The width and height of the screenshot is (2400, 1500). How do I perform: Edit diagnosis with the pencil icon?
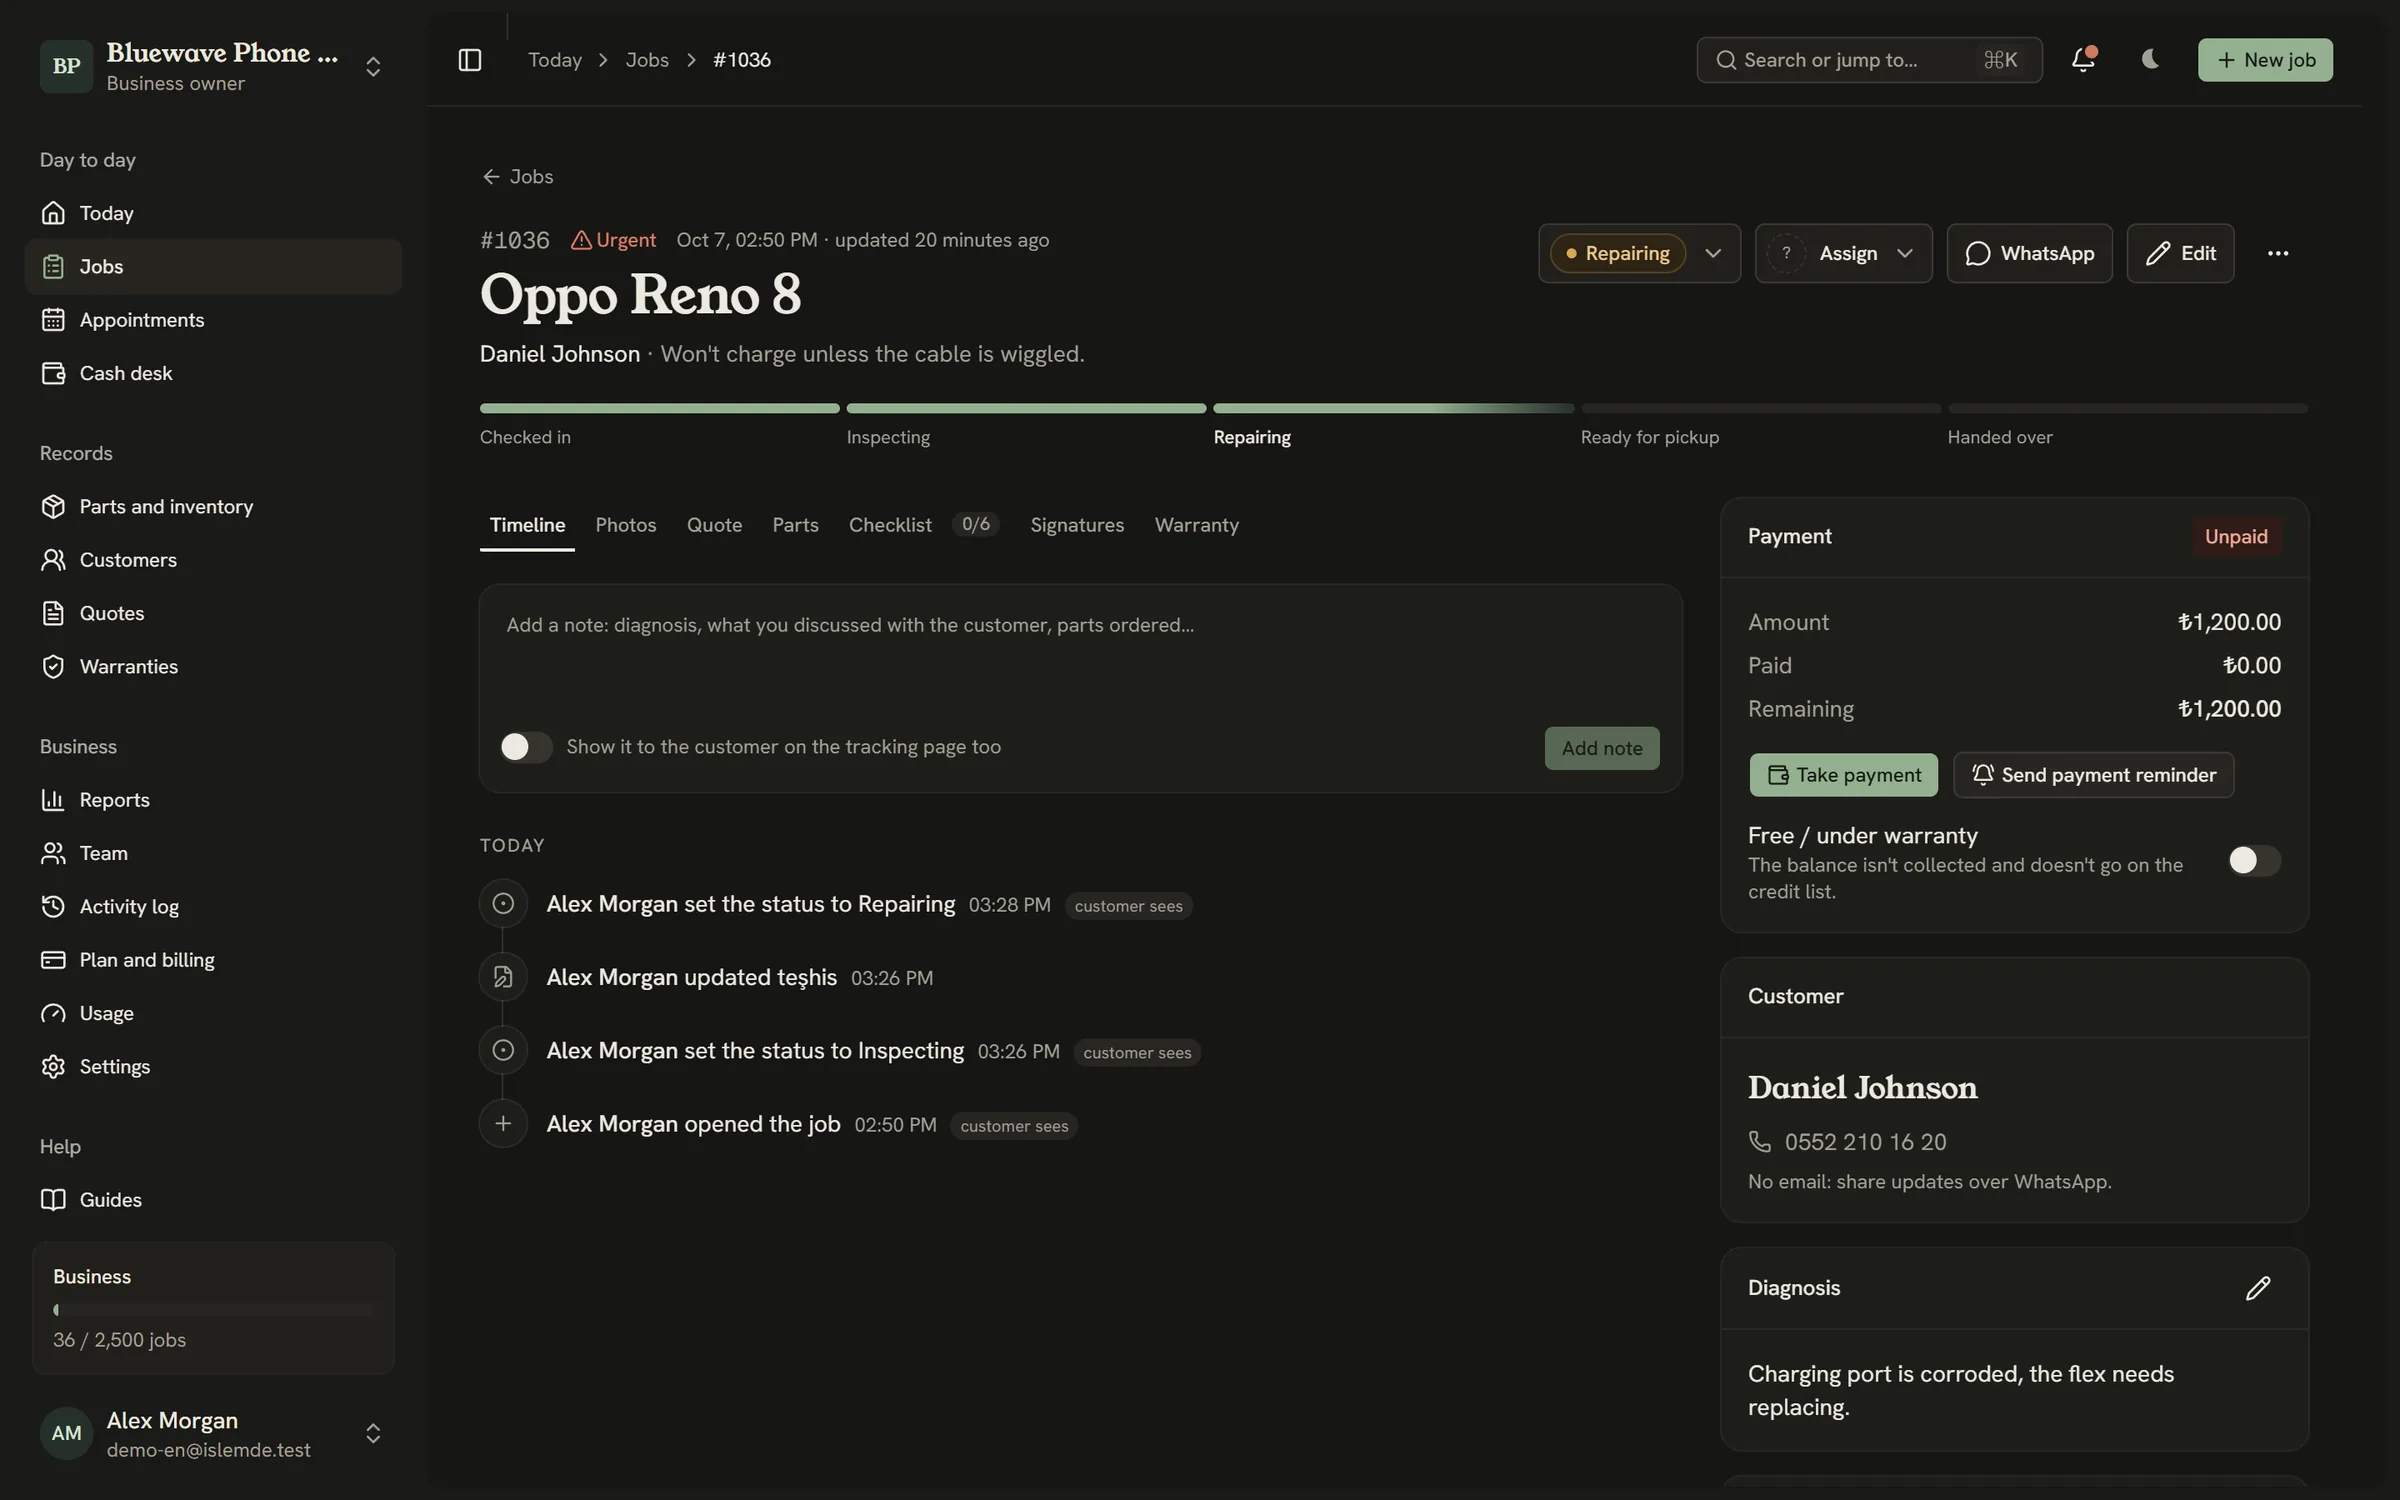(2258, 1288)
